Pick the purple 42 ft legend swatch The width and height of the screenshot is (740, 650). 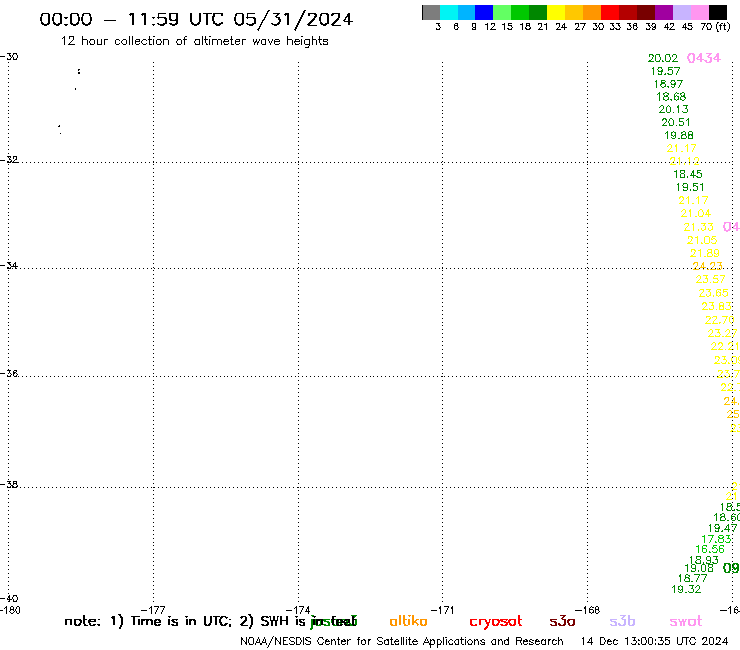664,12
